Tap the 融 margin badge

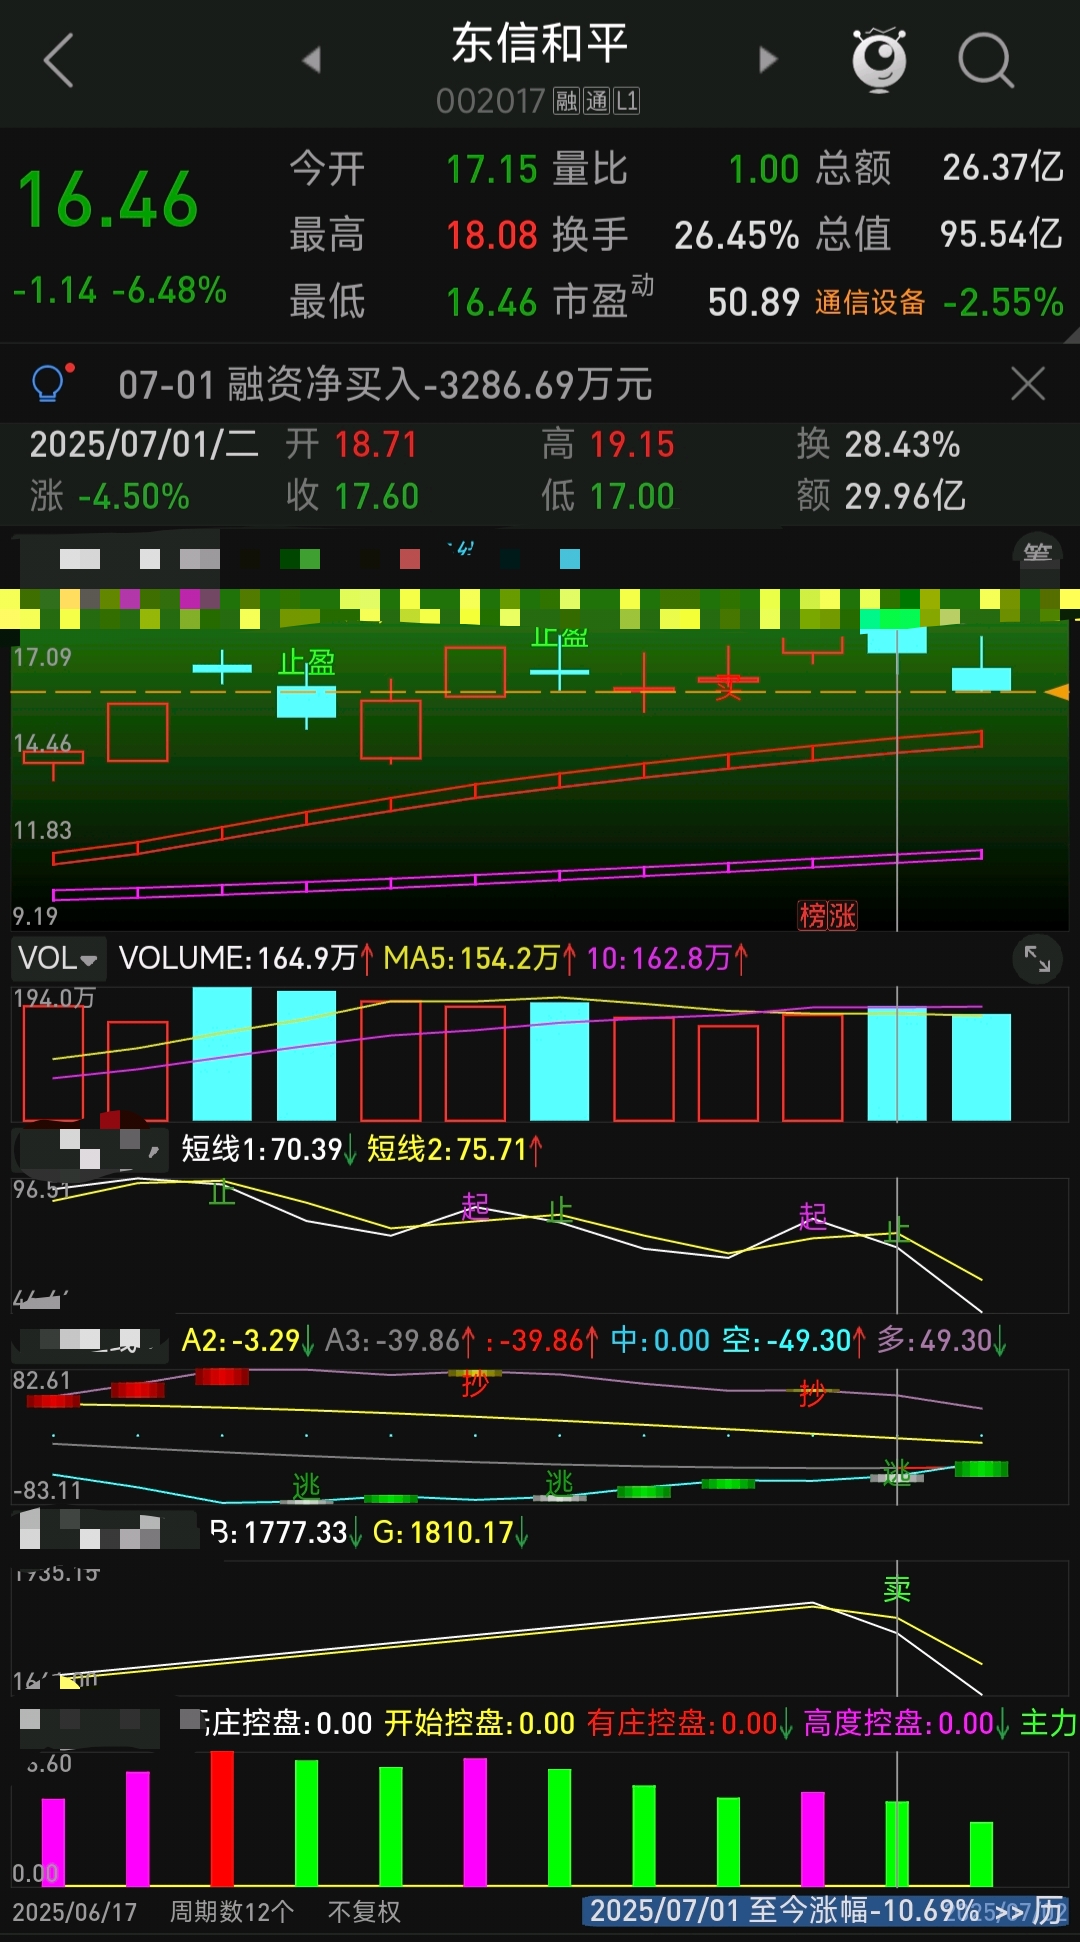tap(567, 101)
